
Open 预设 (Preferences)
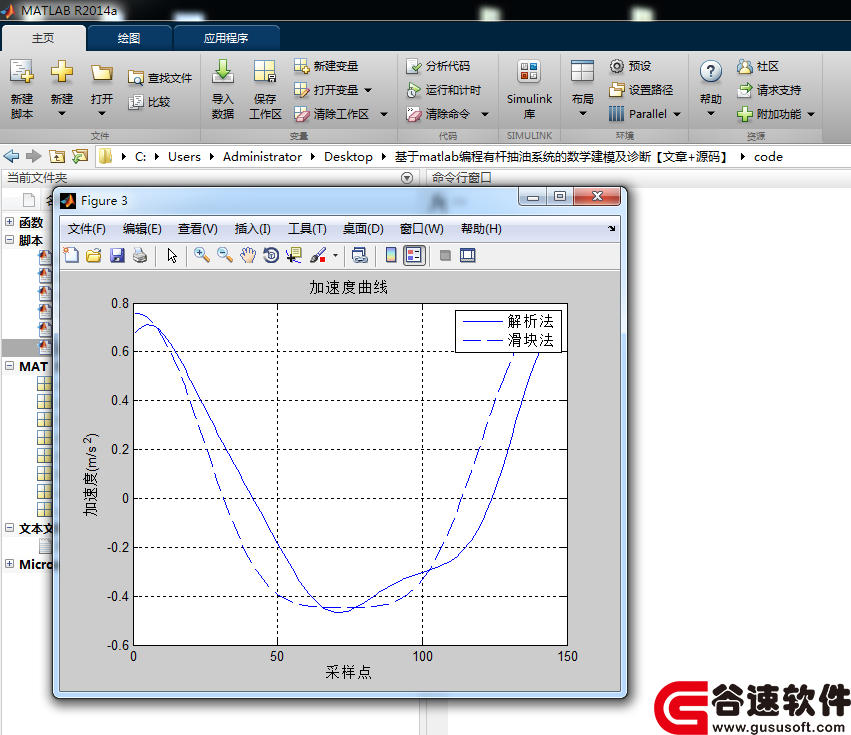(x=630, y=66)
